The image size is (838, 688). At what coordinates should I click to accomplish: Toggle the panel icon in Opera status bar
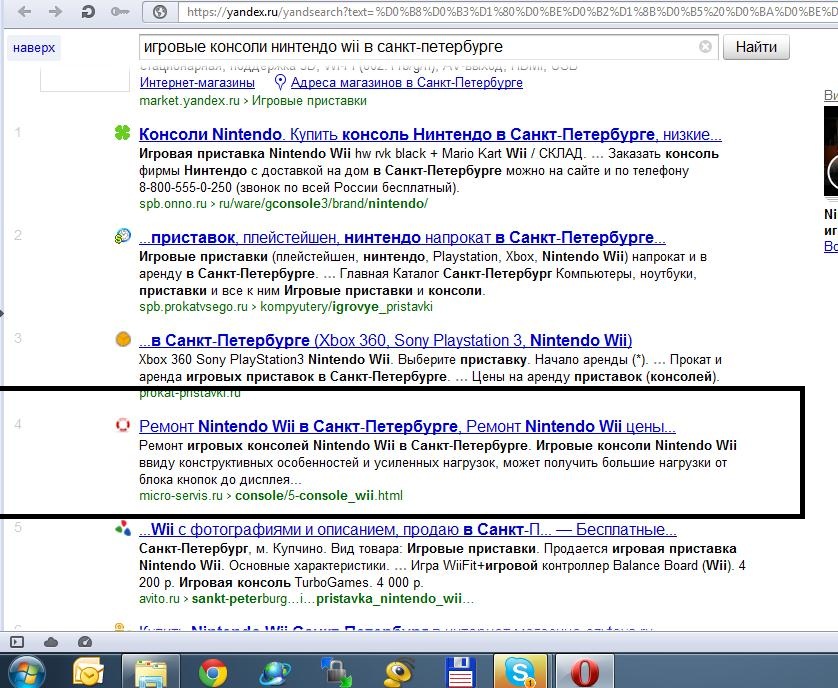point(17,642)
